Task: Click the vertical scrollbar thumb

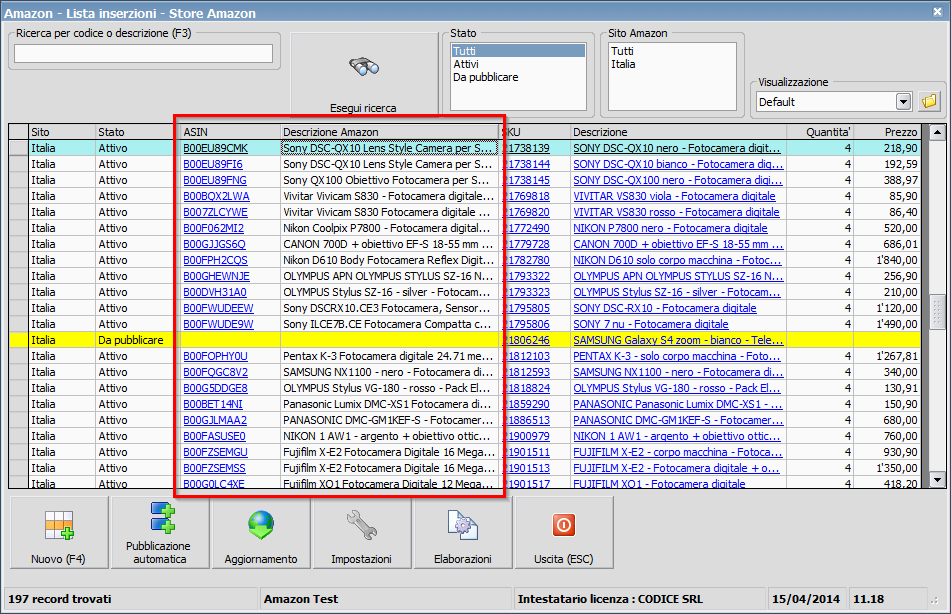Action: (938, 314)
